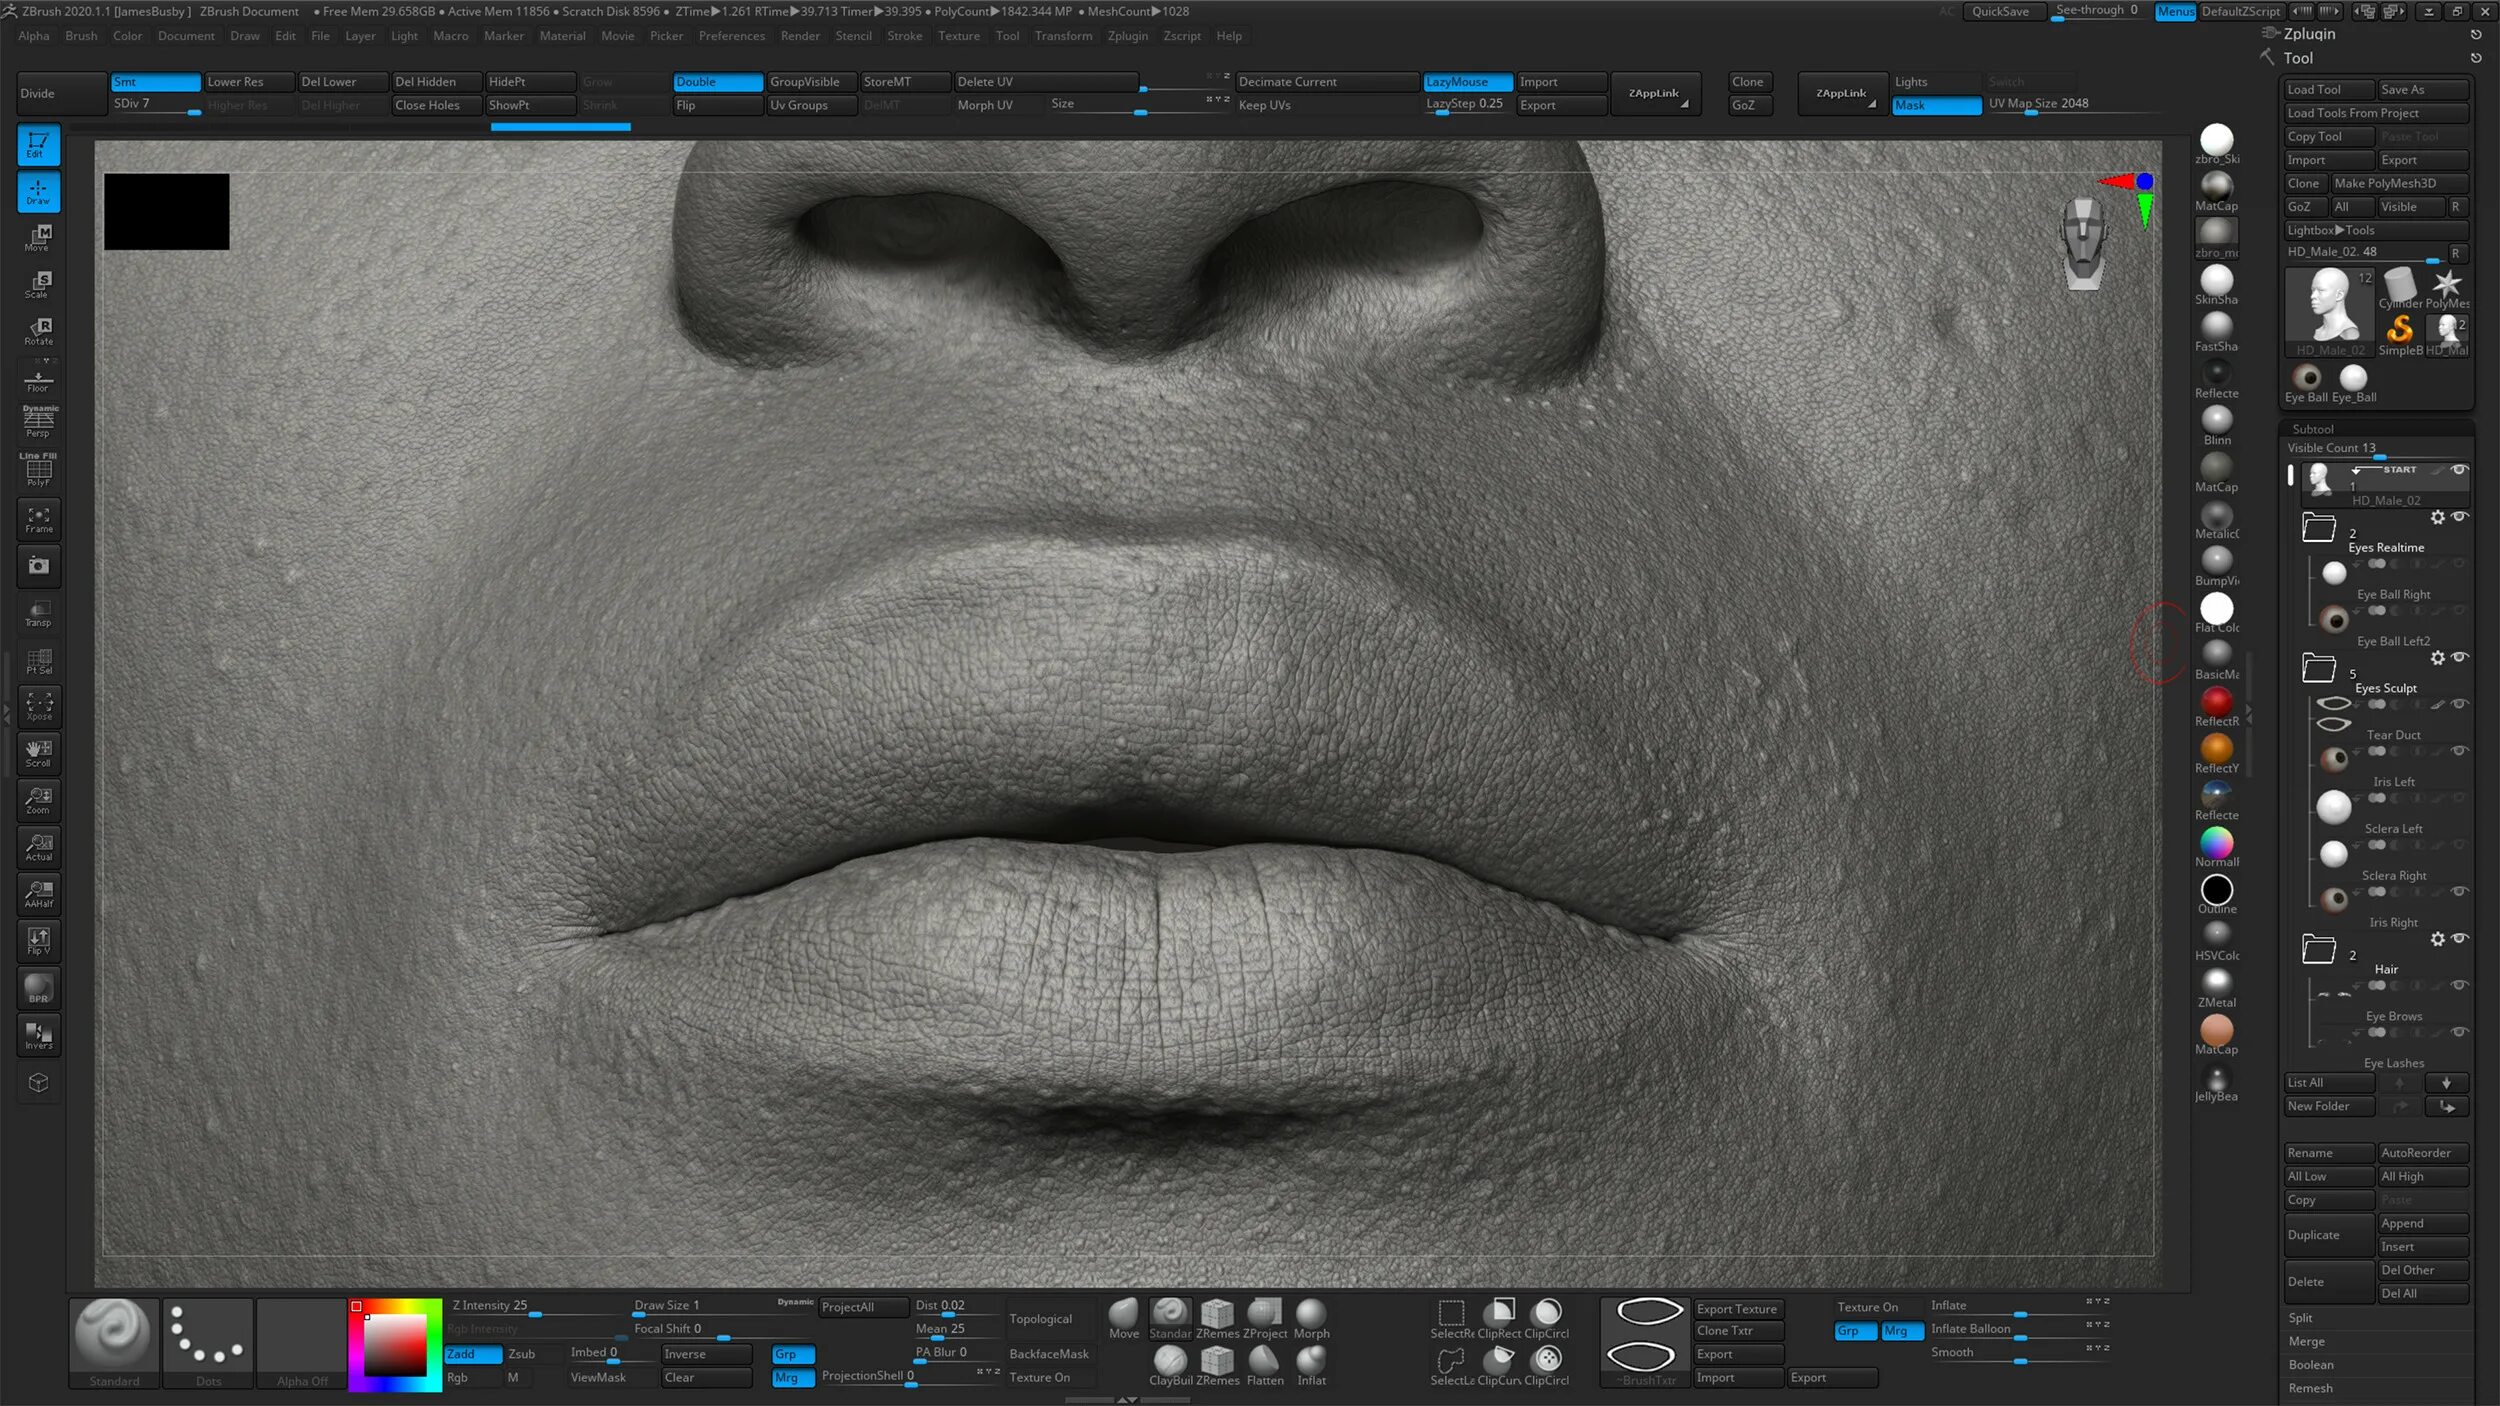Viewport: 2500px width, 1406px height.
Task: Collapse the Hair subtool folder
Action: [2318, 949]
